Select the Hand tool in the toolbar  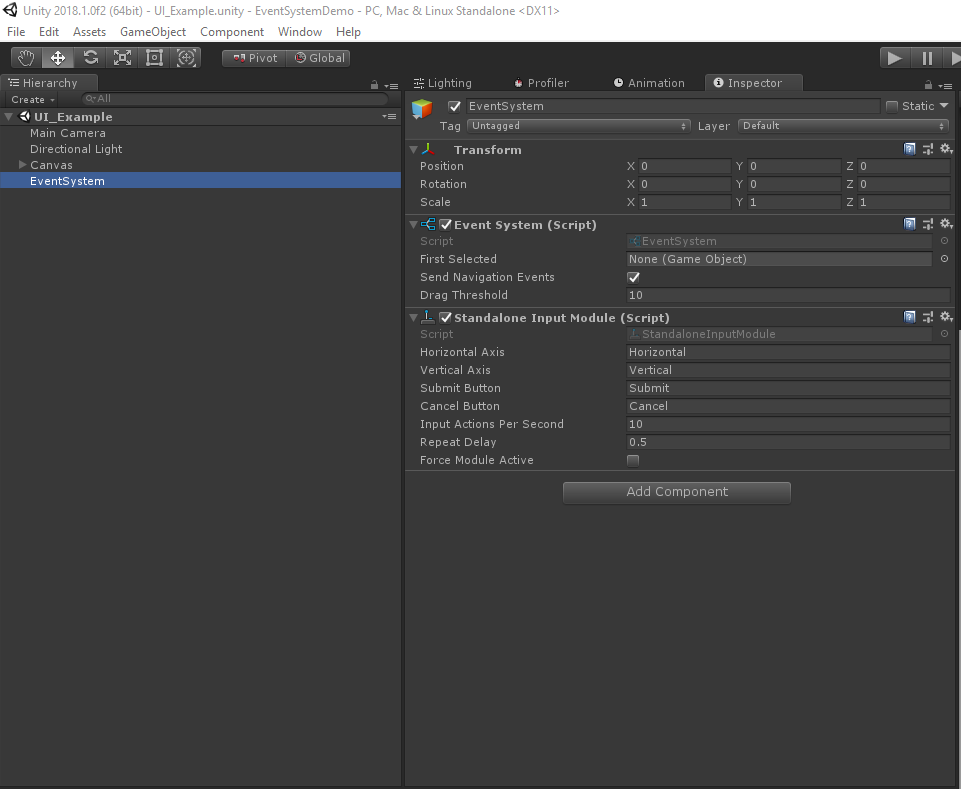(25, 57)
